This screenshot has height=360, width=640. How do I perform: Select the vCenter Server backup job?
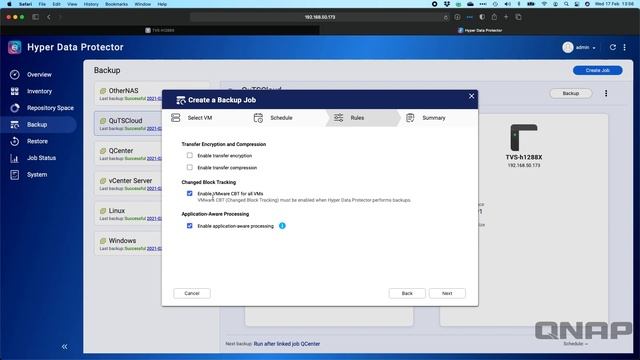click(129, 184)
